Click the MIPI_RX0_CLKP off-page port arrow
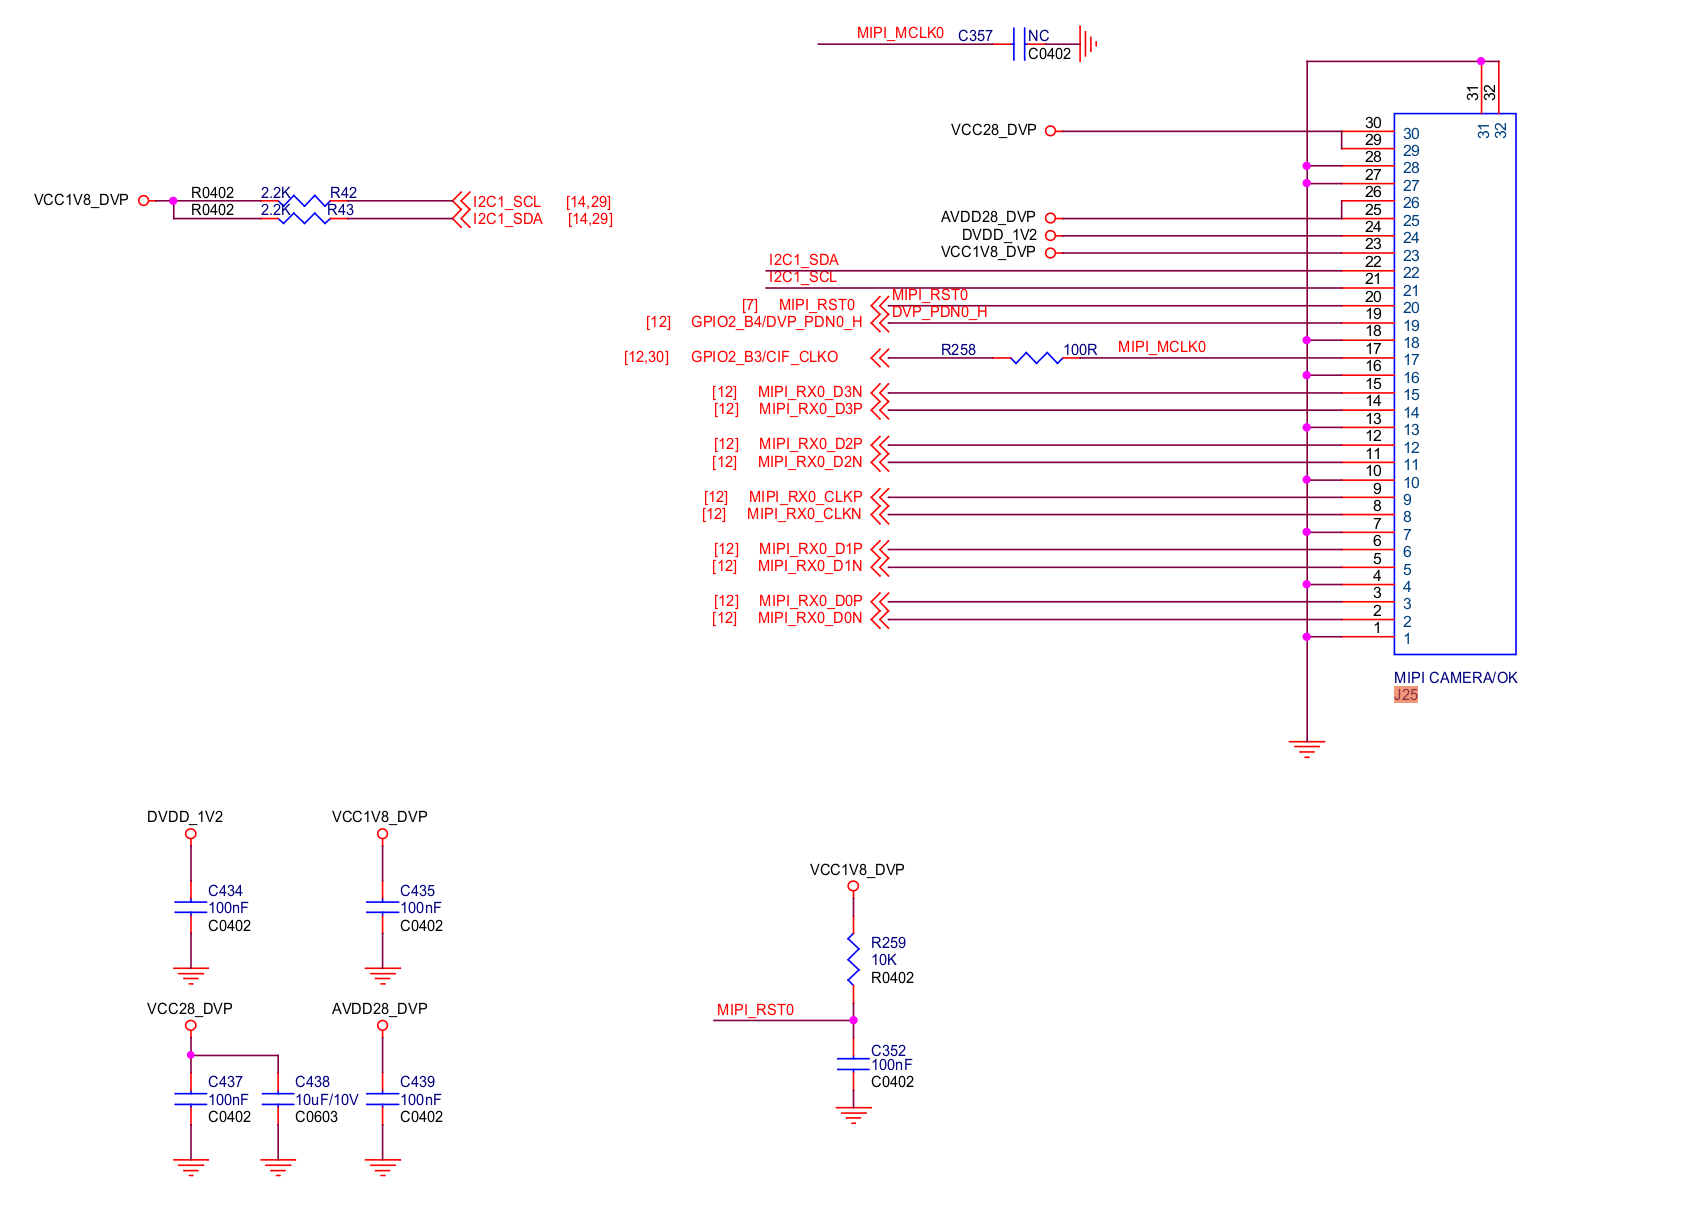Viewport: 1699px width, 1227px height. tap(880, 497)
